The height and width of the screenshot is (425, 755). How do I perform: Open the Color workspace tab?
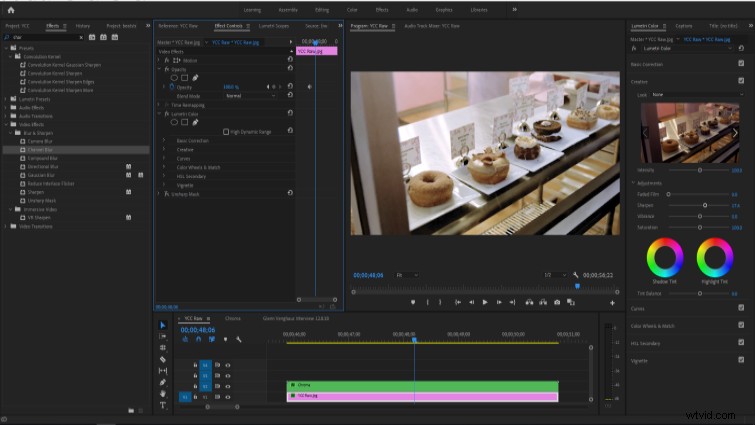coord(352,10)
